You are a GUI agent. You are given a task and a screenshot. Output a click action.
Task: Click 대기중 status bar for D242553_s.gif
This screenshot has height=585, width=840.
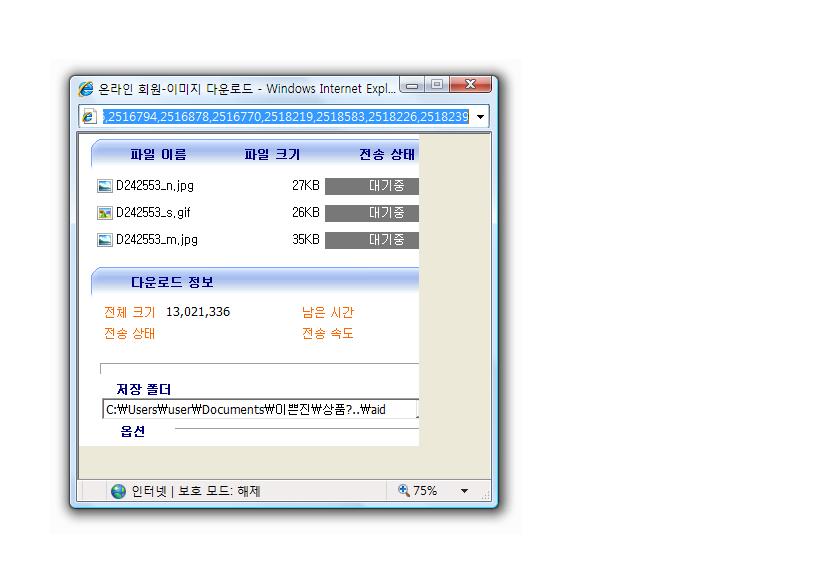[x=372, y=213]
